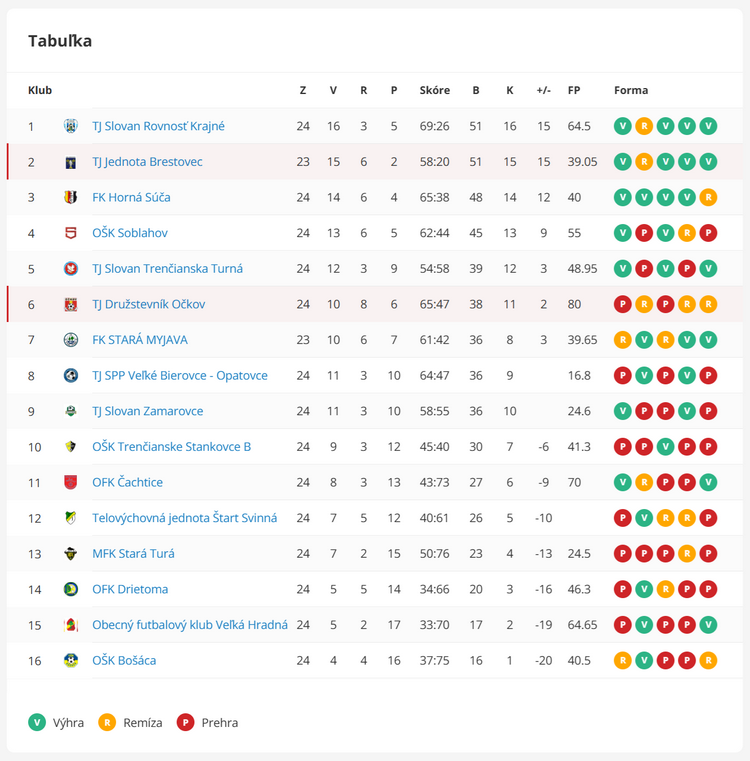
Task: Click last form badge in OŠK Bošáca row
Action: pyautogui.click(x=708, y=661)
